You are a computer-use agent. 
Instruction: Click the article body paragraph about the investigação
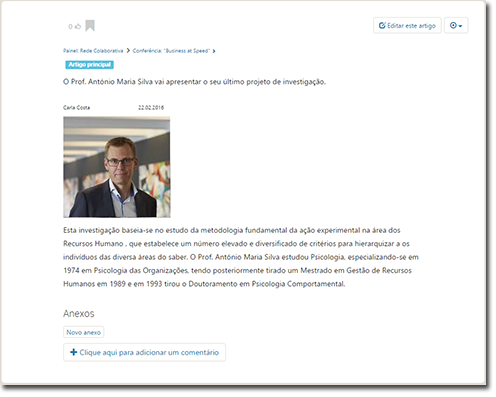pos(241,257)
